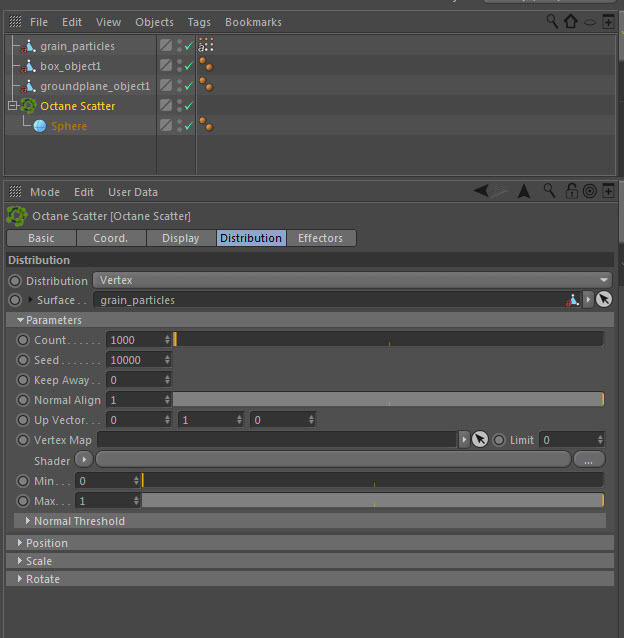This screenshot has height=638, width=624.
Task: Click the Basic tab button
Action: [41, 238]
